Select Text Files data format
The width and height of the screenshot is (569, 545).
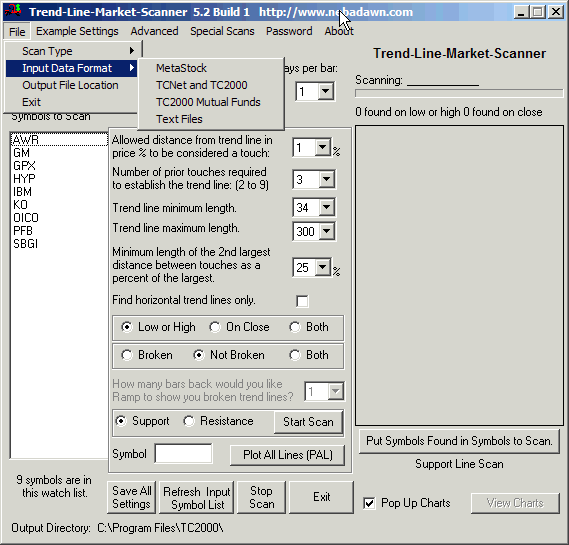click(x=211, y=119)
